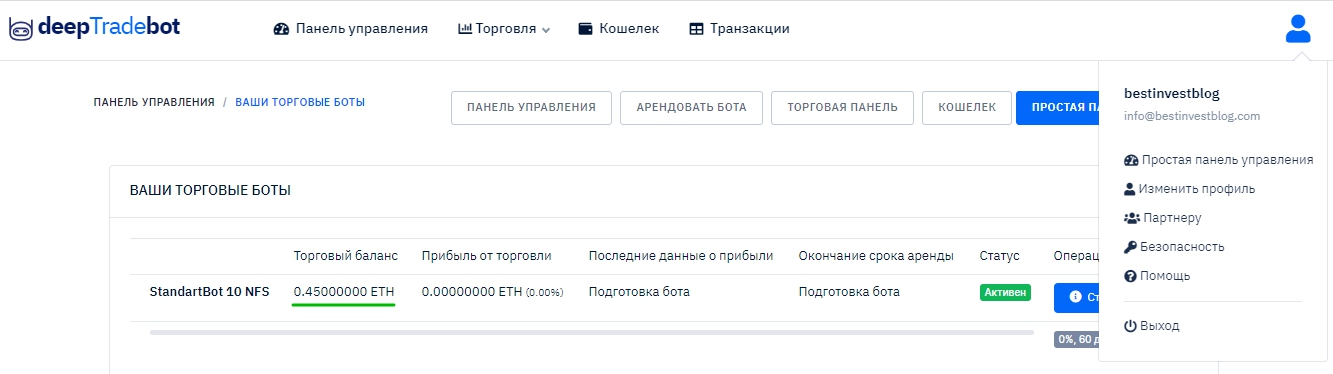Viewport: 1333px width, 374px height.
Task: Click the chart icon next to Торговля
Action: (465, 29)
